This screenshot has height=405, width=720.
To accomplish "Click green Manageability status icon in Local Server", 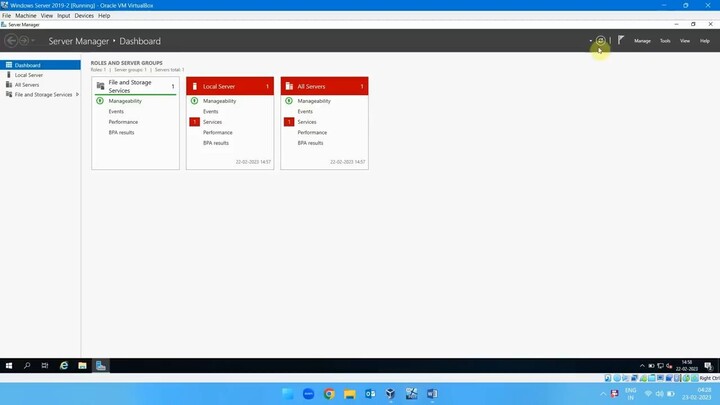I will coord(194,101).
